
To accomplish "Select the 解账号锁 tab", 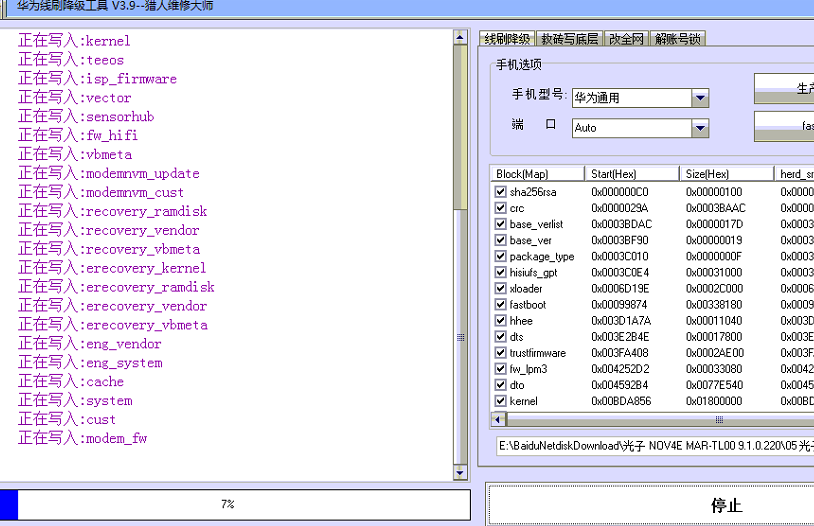I will (677, 39).
